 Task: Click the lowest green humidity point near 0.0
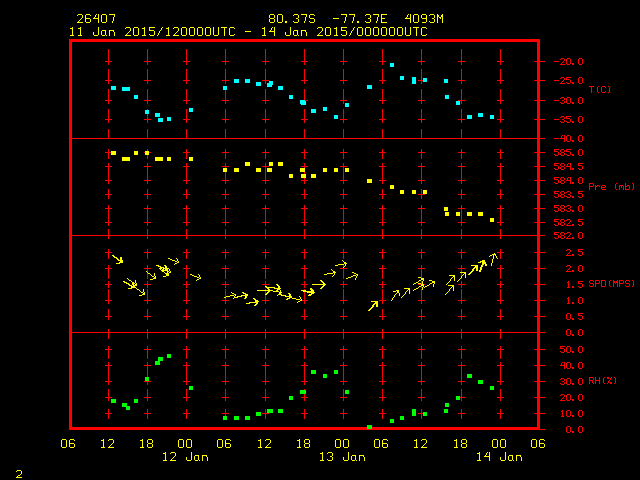[369, 427]
